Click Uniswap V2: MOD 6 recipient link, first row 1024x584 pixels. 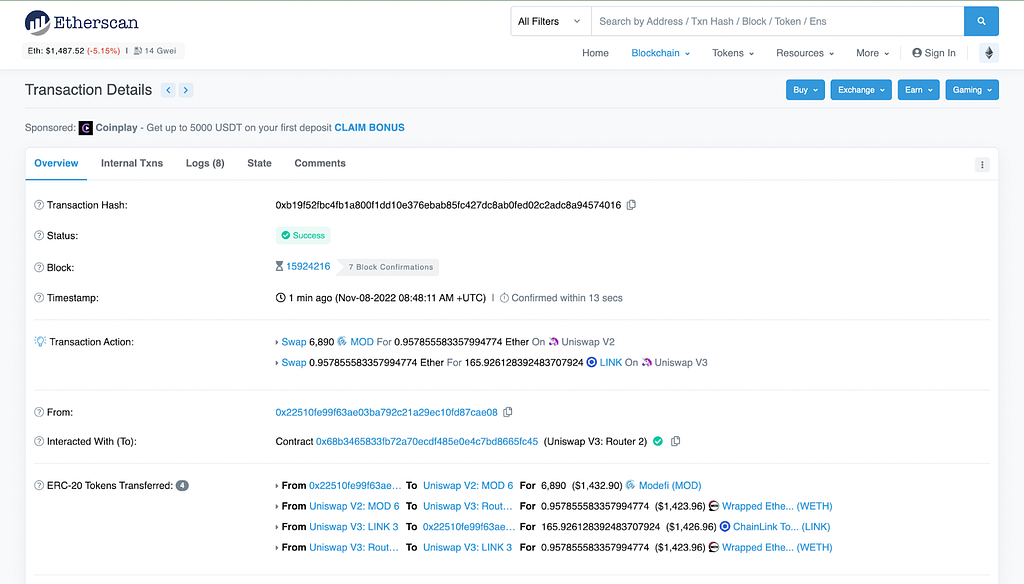tap(468, 485)
